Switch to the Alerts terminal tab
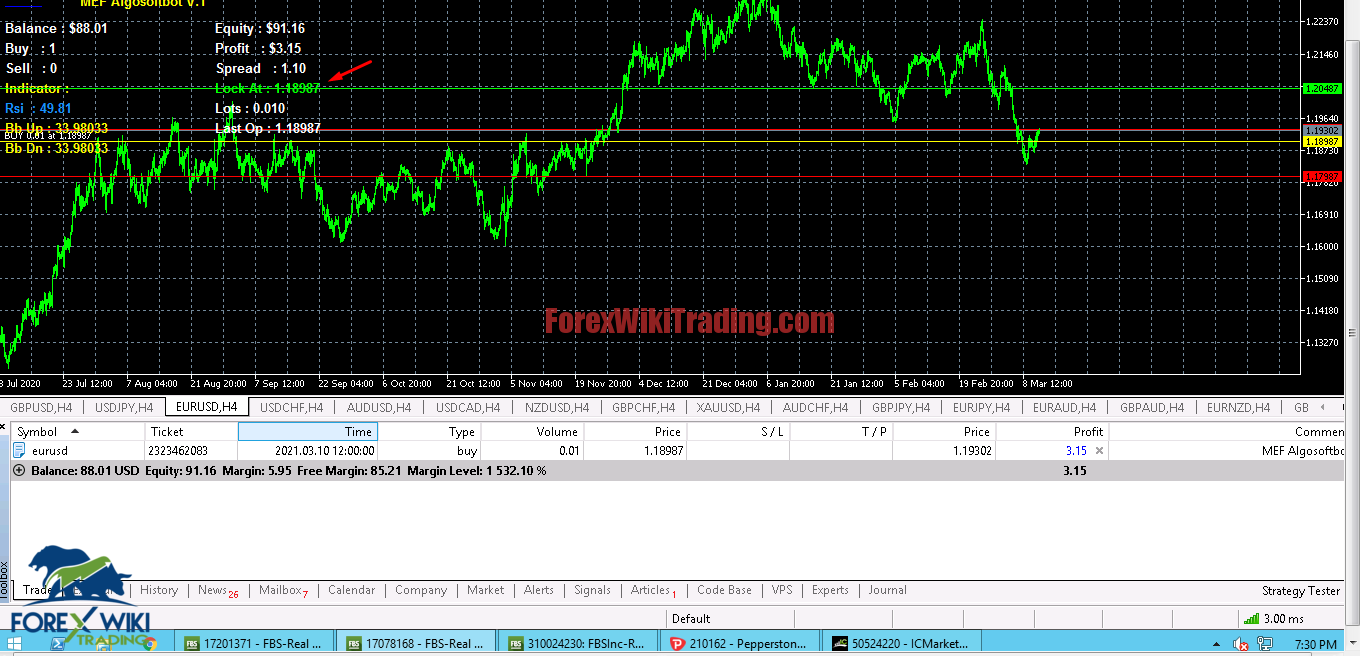This screenshot has height=656, width=1360. tap(539, 590)
